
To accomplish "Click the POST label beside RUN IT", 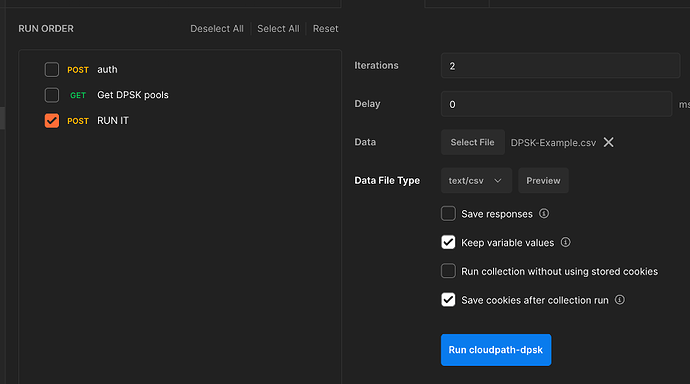I will [78, 121].
